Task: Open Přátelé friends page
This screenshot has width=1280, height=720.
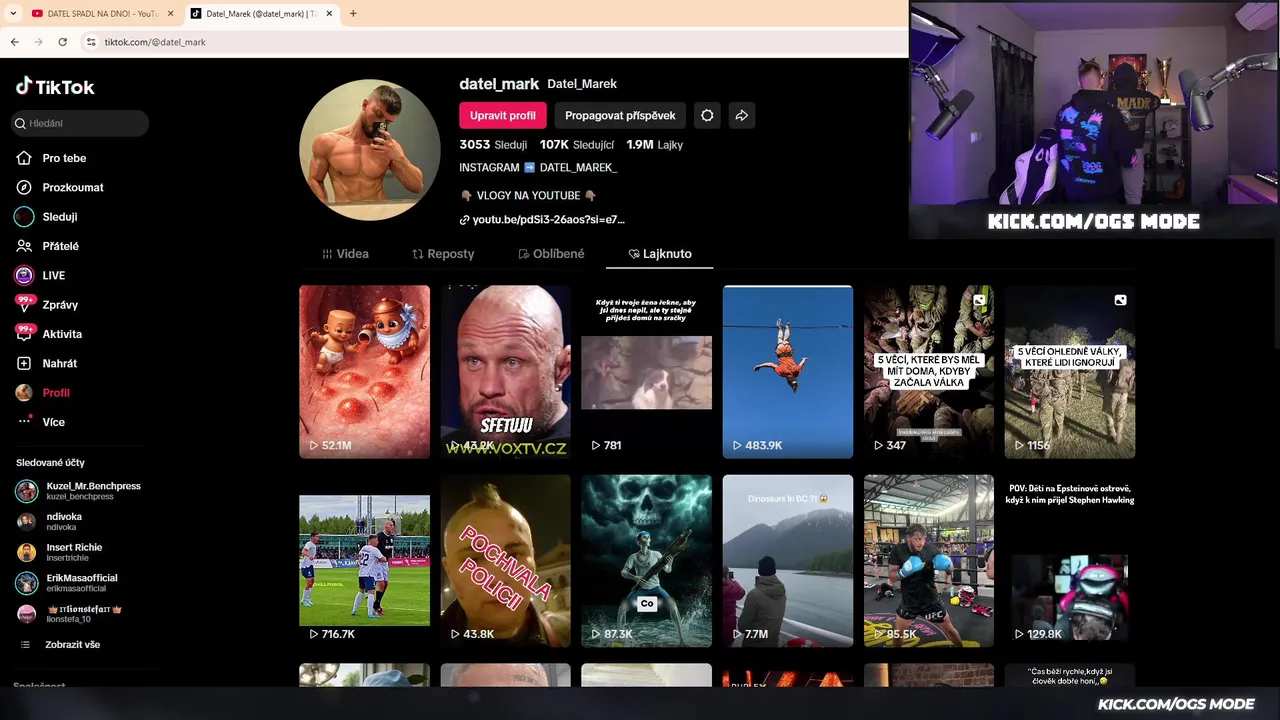Action: pyautogui.click(x=47, y=246)
